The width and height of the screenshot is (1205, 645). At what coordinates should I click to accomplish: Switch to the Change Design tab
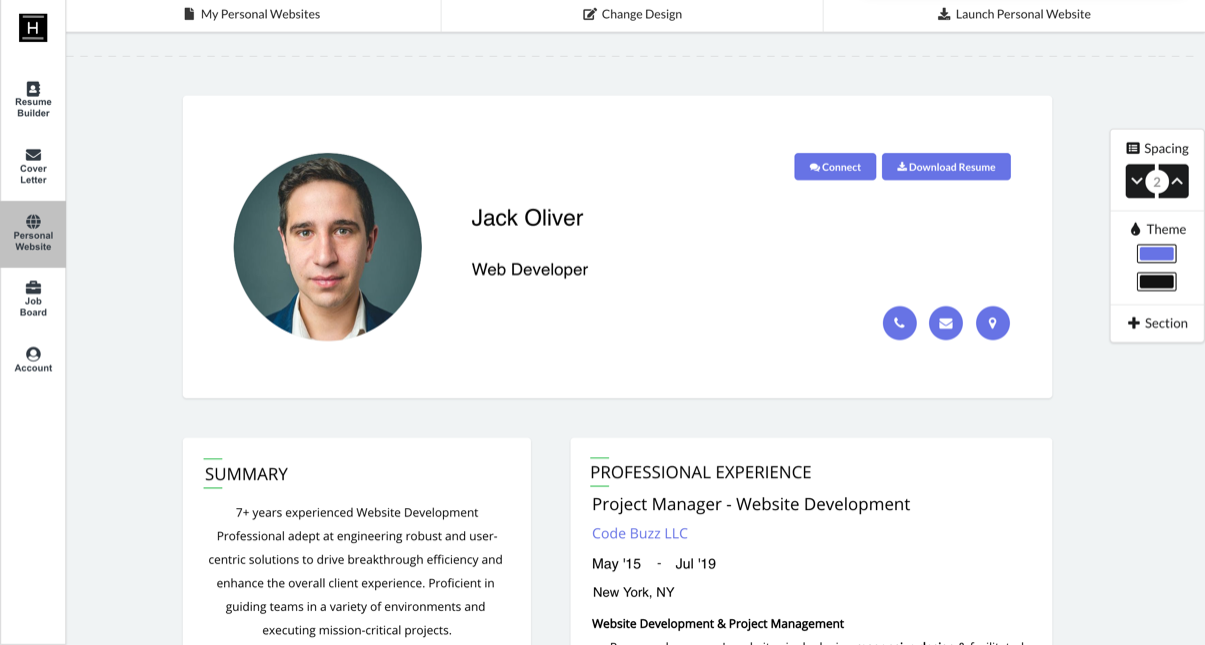pos(632,14)
